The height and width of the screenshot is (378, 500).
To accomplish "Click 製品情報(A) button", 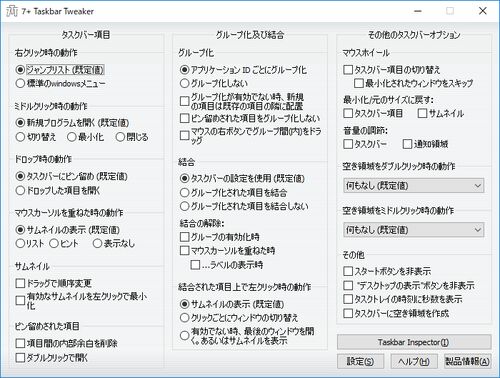I will coord(467,361).
